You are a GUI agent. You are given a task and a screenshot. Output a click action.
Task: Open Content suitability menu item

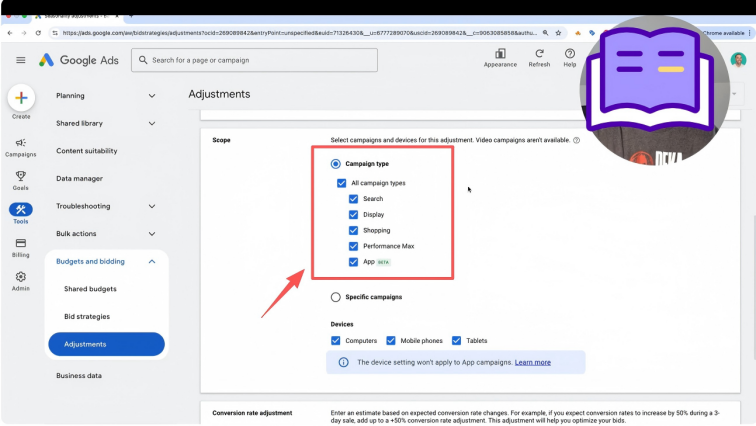click(87, 151)
